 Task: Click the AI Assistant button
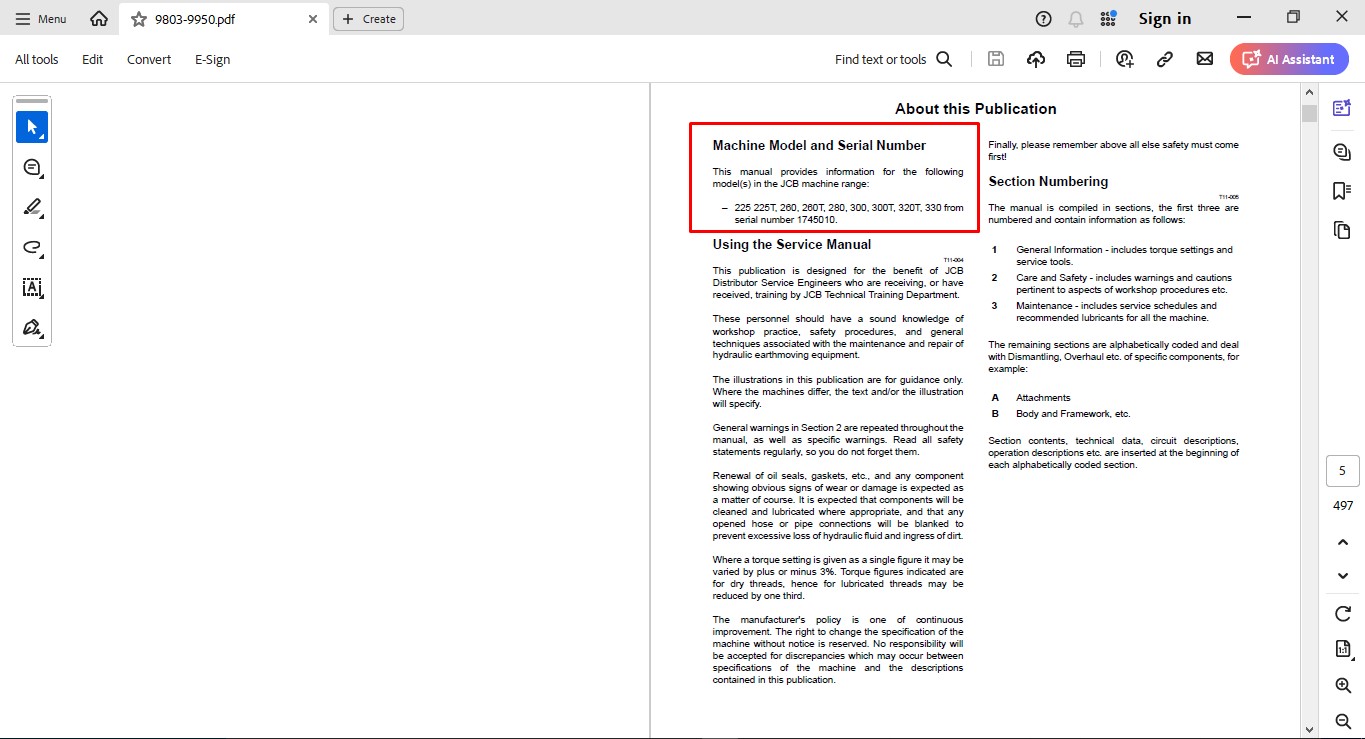pyautogui.click(x=1289, y=59)
